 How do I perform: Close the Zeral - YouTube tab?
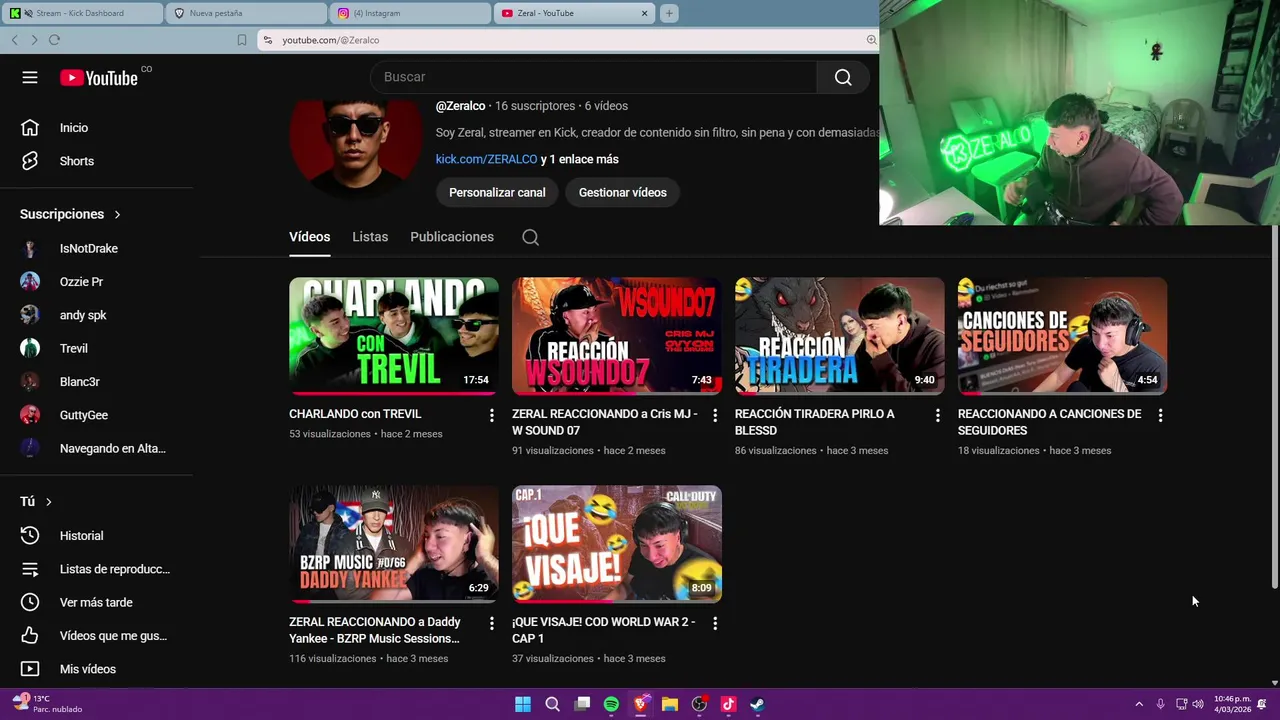coord(645,13)
